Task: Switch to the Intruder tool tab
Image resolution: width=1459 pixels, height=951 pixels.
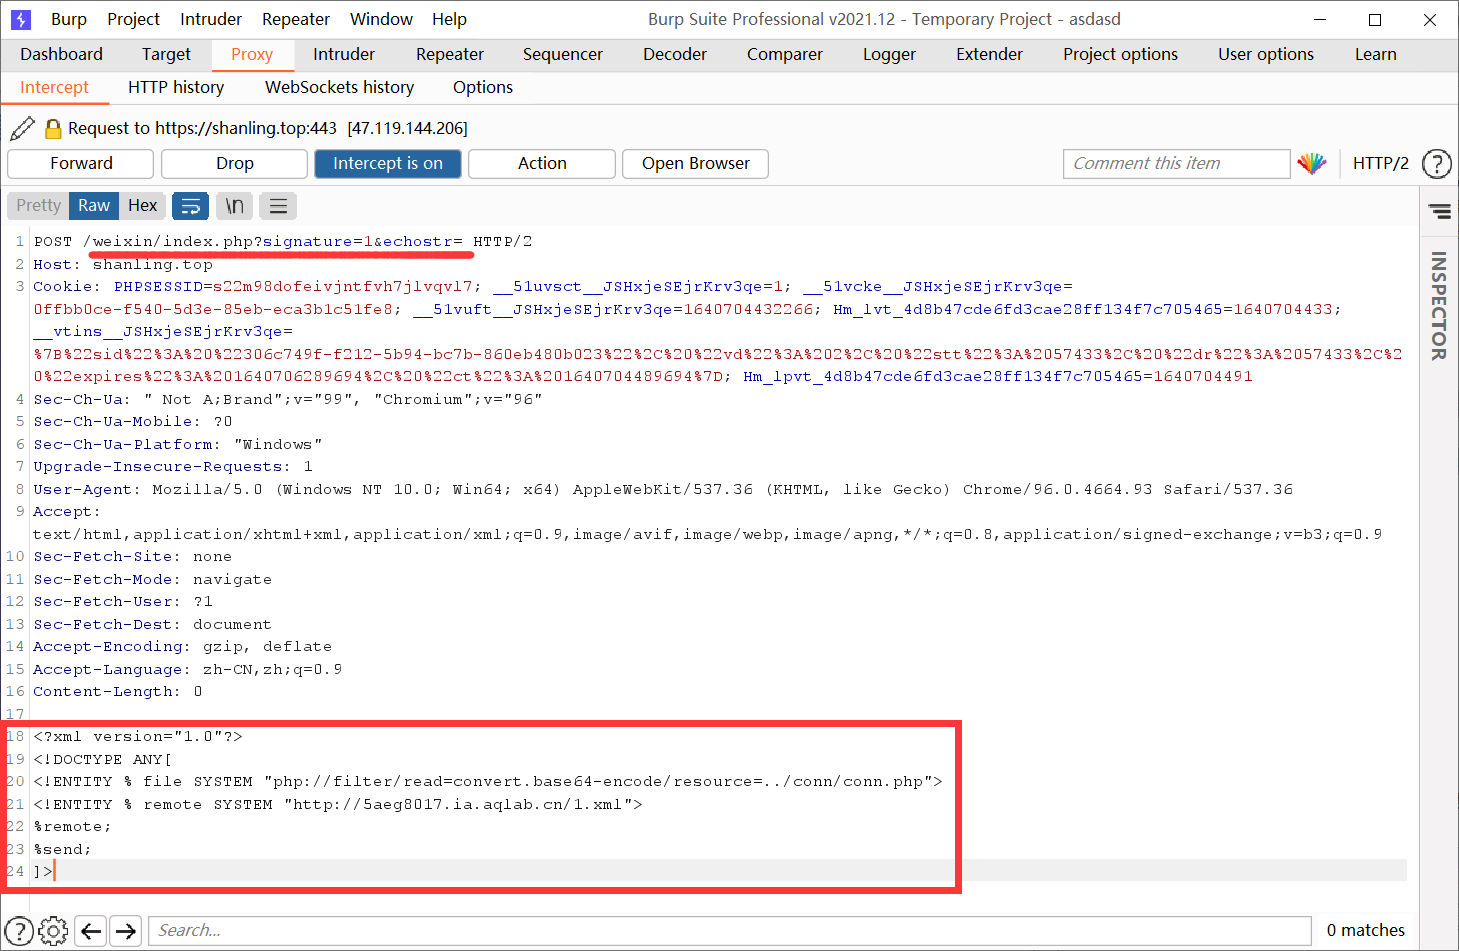Action: (344, 54)
